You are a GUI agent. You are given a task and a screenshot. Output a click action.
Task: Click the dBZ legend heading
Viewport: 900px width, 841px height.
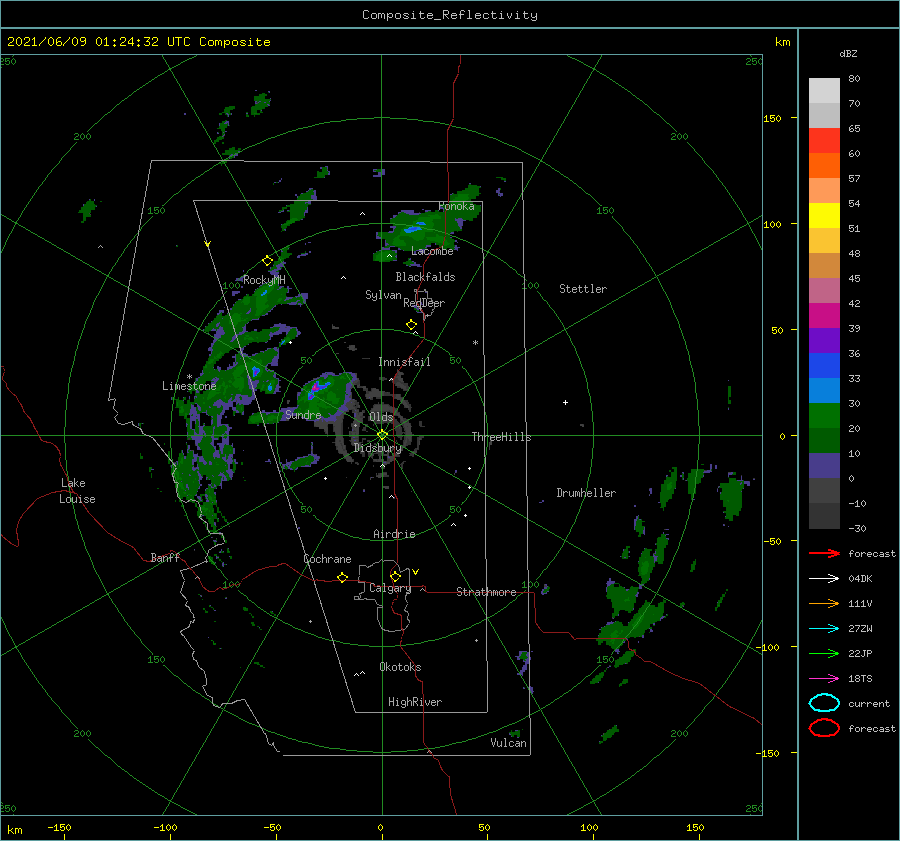coord(848,54)
